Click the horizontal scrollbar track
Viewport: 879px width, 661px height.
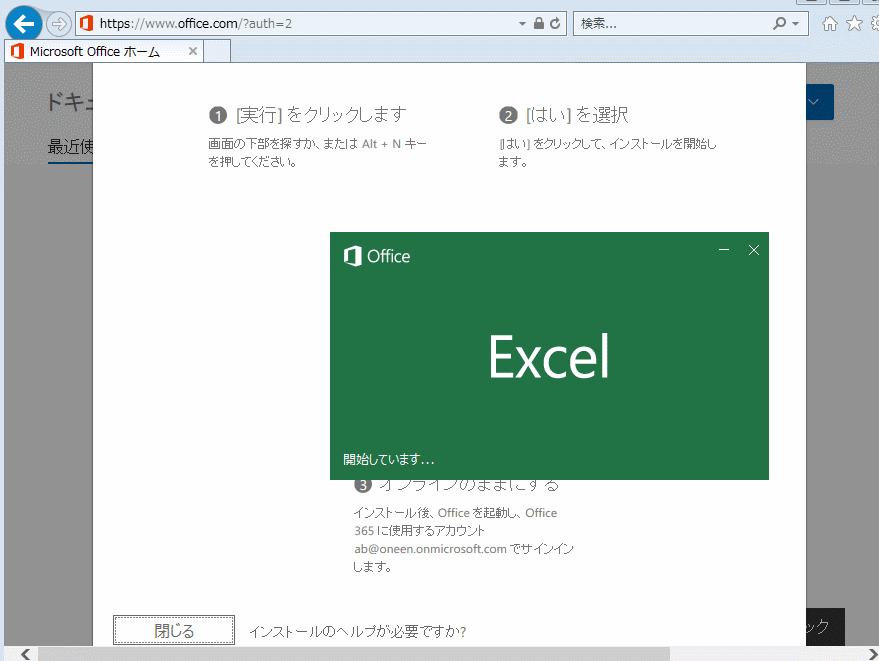click(x=448, y=654)
